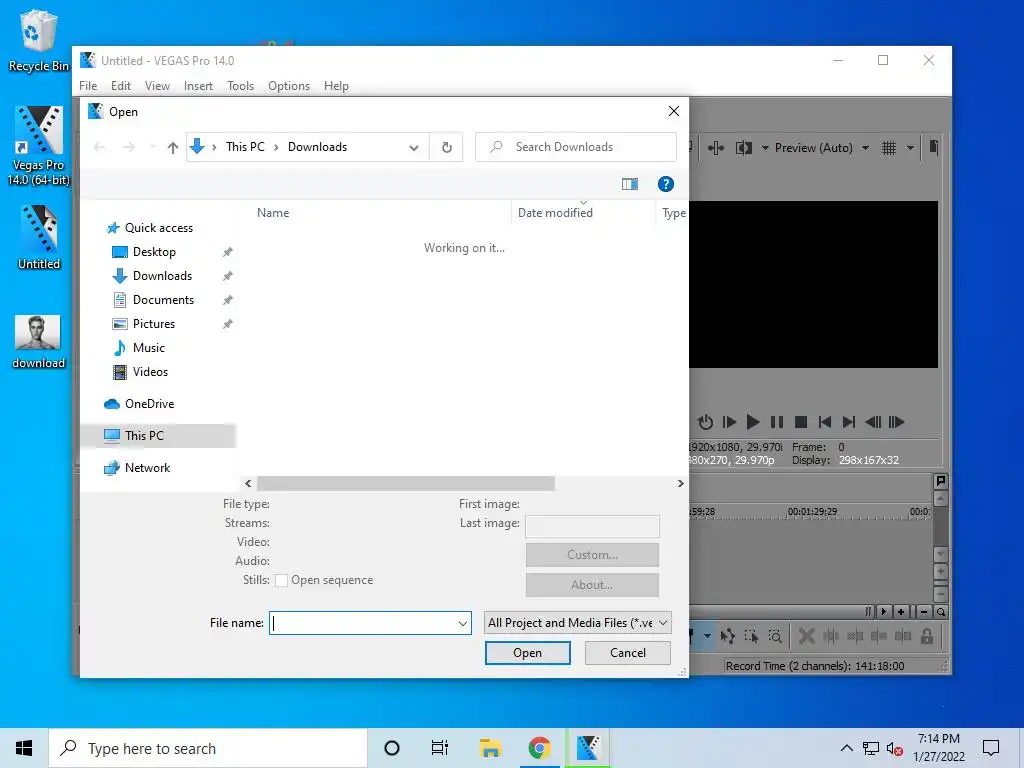Click the blue Help question mark icon
Image resolution: width=1024 pixels, height=768 pixels.
click(x=665, y=184)
